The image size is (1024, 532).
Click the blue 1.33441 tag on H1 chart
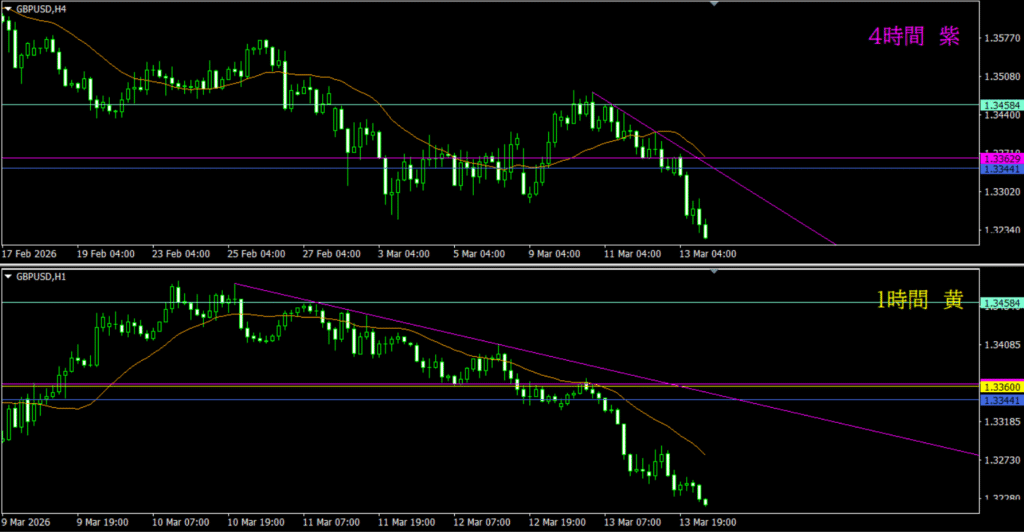click(1001, 400)
